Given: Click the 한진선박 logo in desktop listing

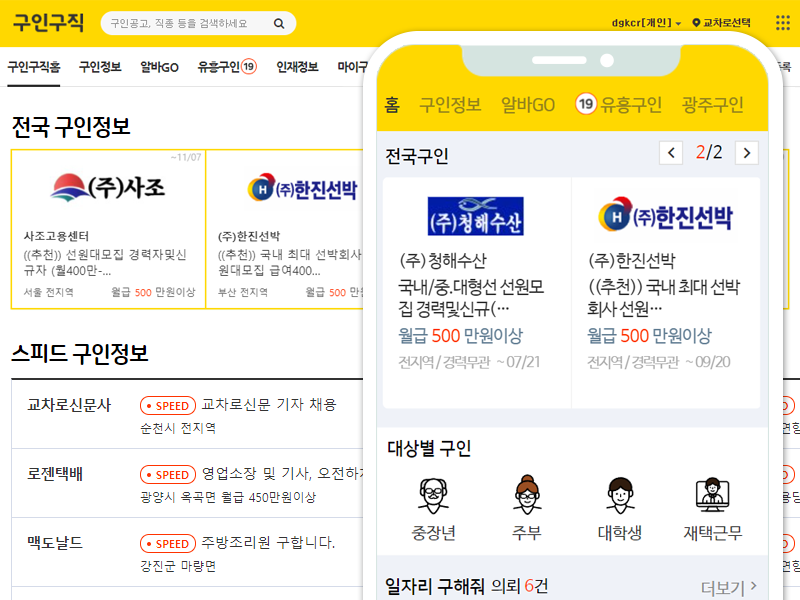Looking at the screenshot, I should (303, 188).
